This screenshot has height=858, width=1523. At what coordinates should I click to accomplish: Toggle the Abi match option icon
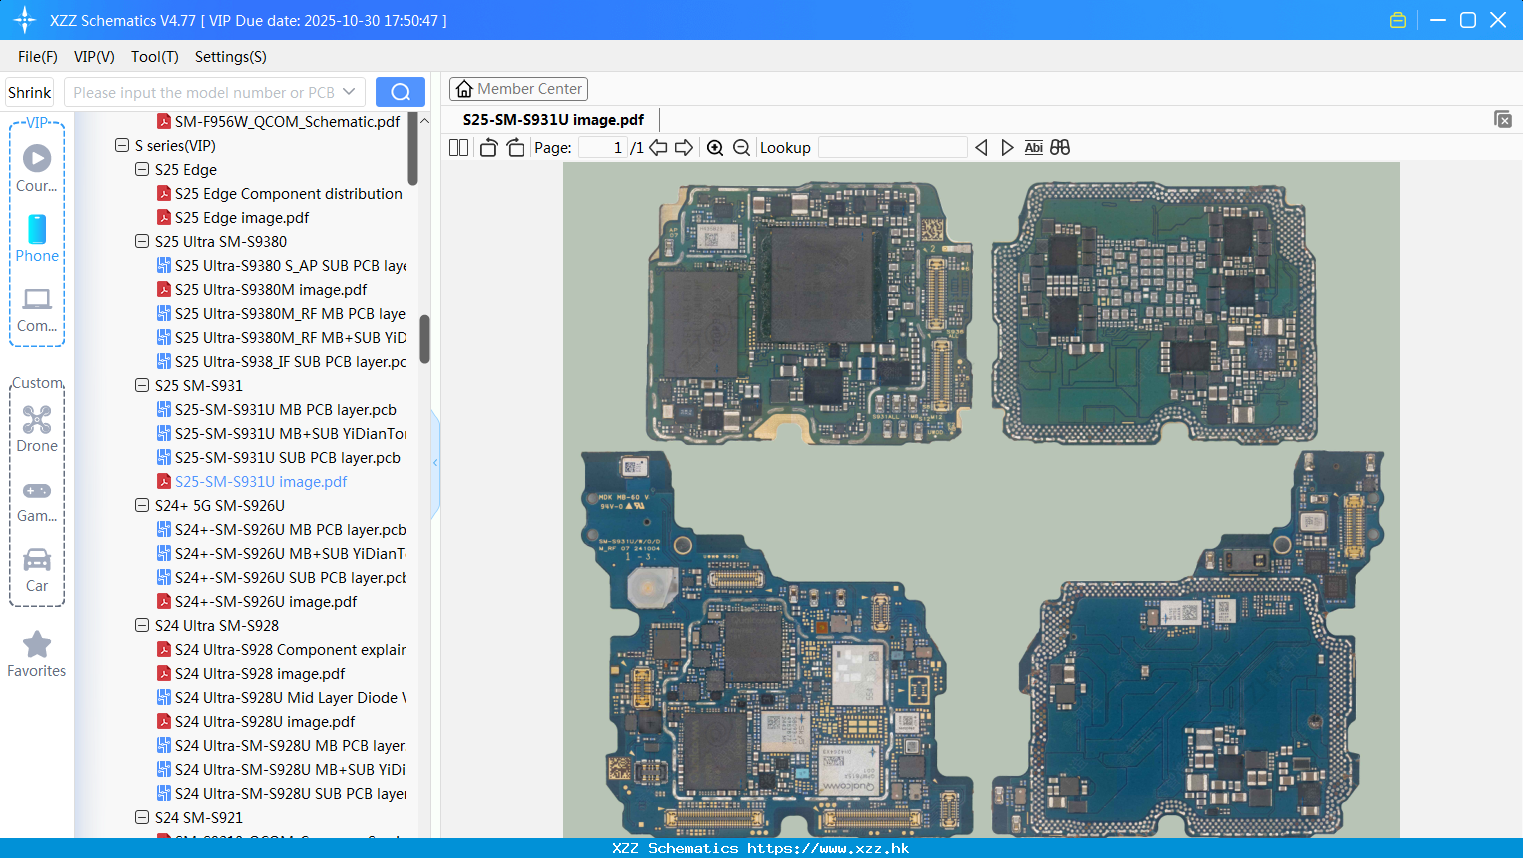click(x=1034, y=147)
